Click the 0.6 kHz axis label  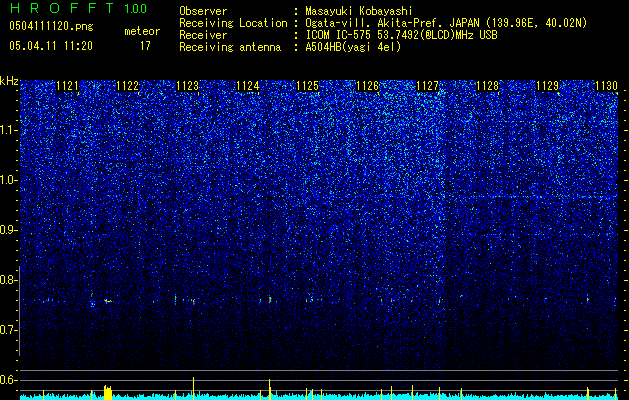pos(9,380)
